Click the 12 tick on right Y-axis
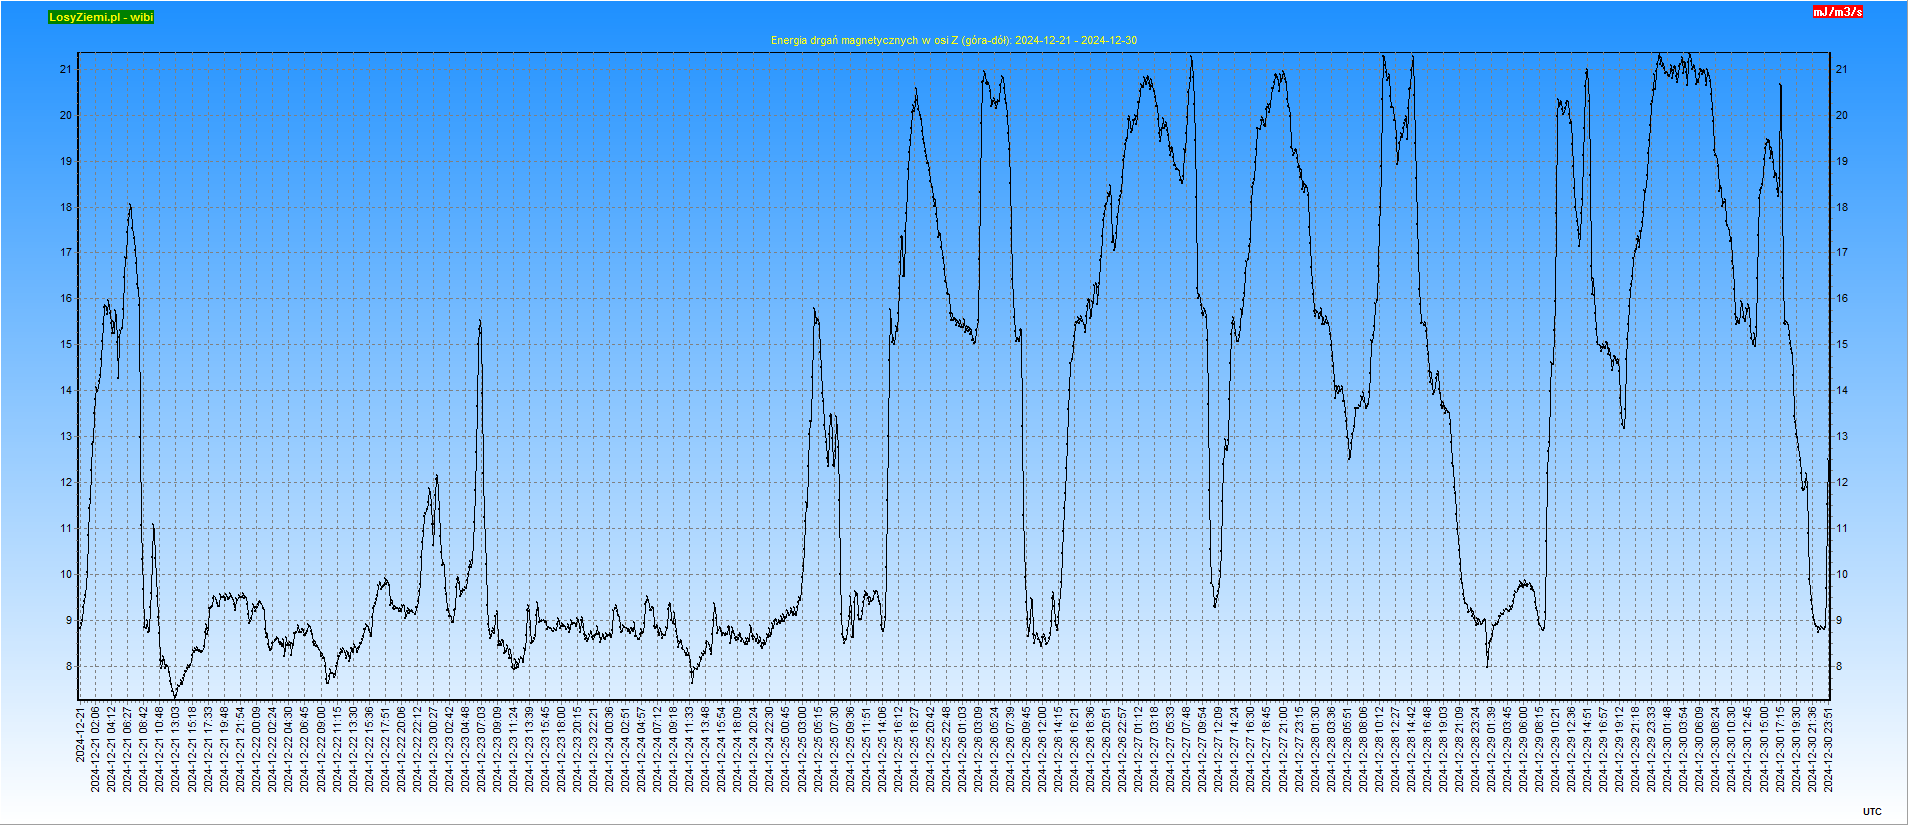1908x825 pixels. pyautogui.click(x=1841, y=482)
